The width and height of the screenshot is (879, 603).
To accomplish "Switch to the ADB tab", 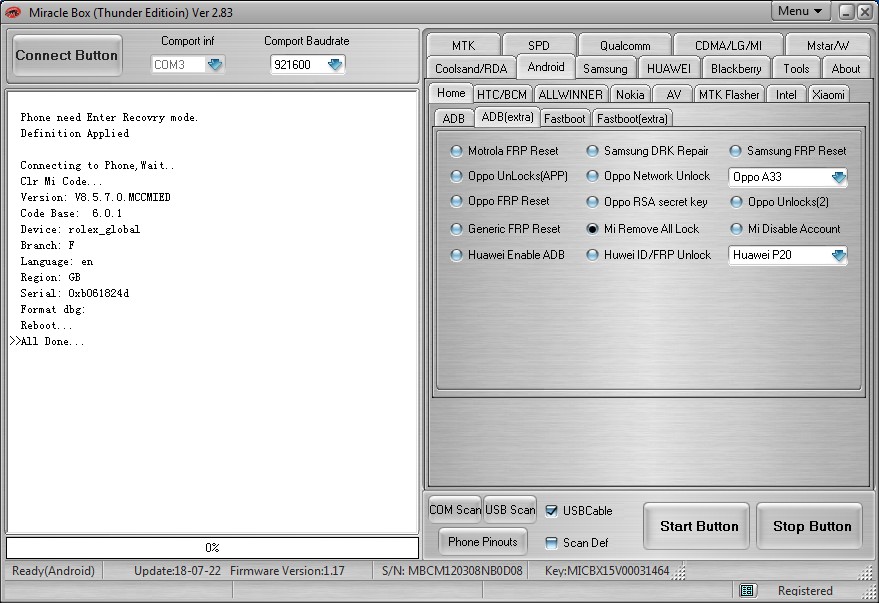I will coord(454,118).
